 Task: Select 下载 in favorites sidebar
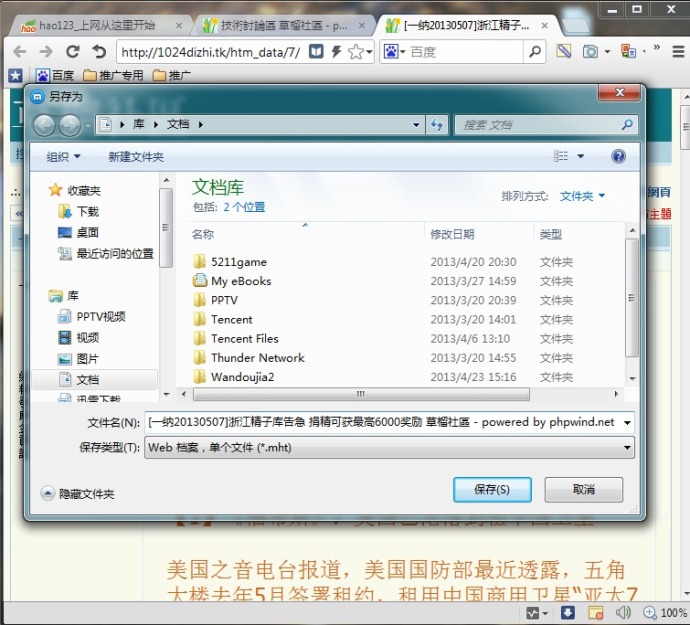tap(79, 212)
